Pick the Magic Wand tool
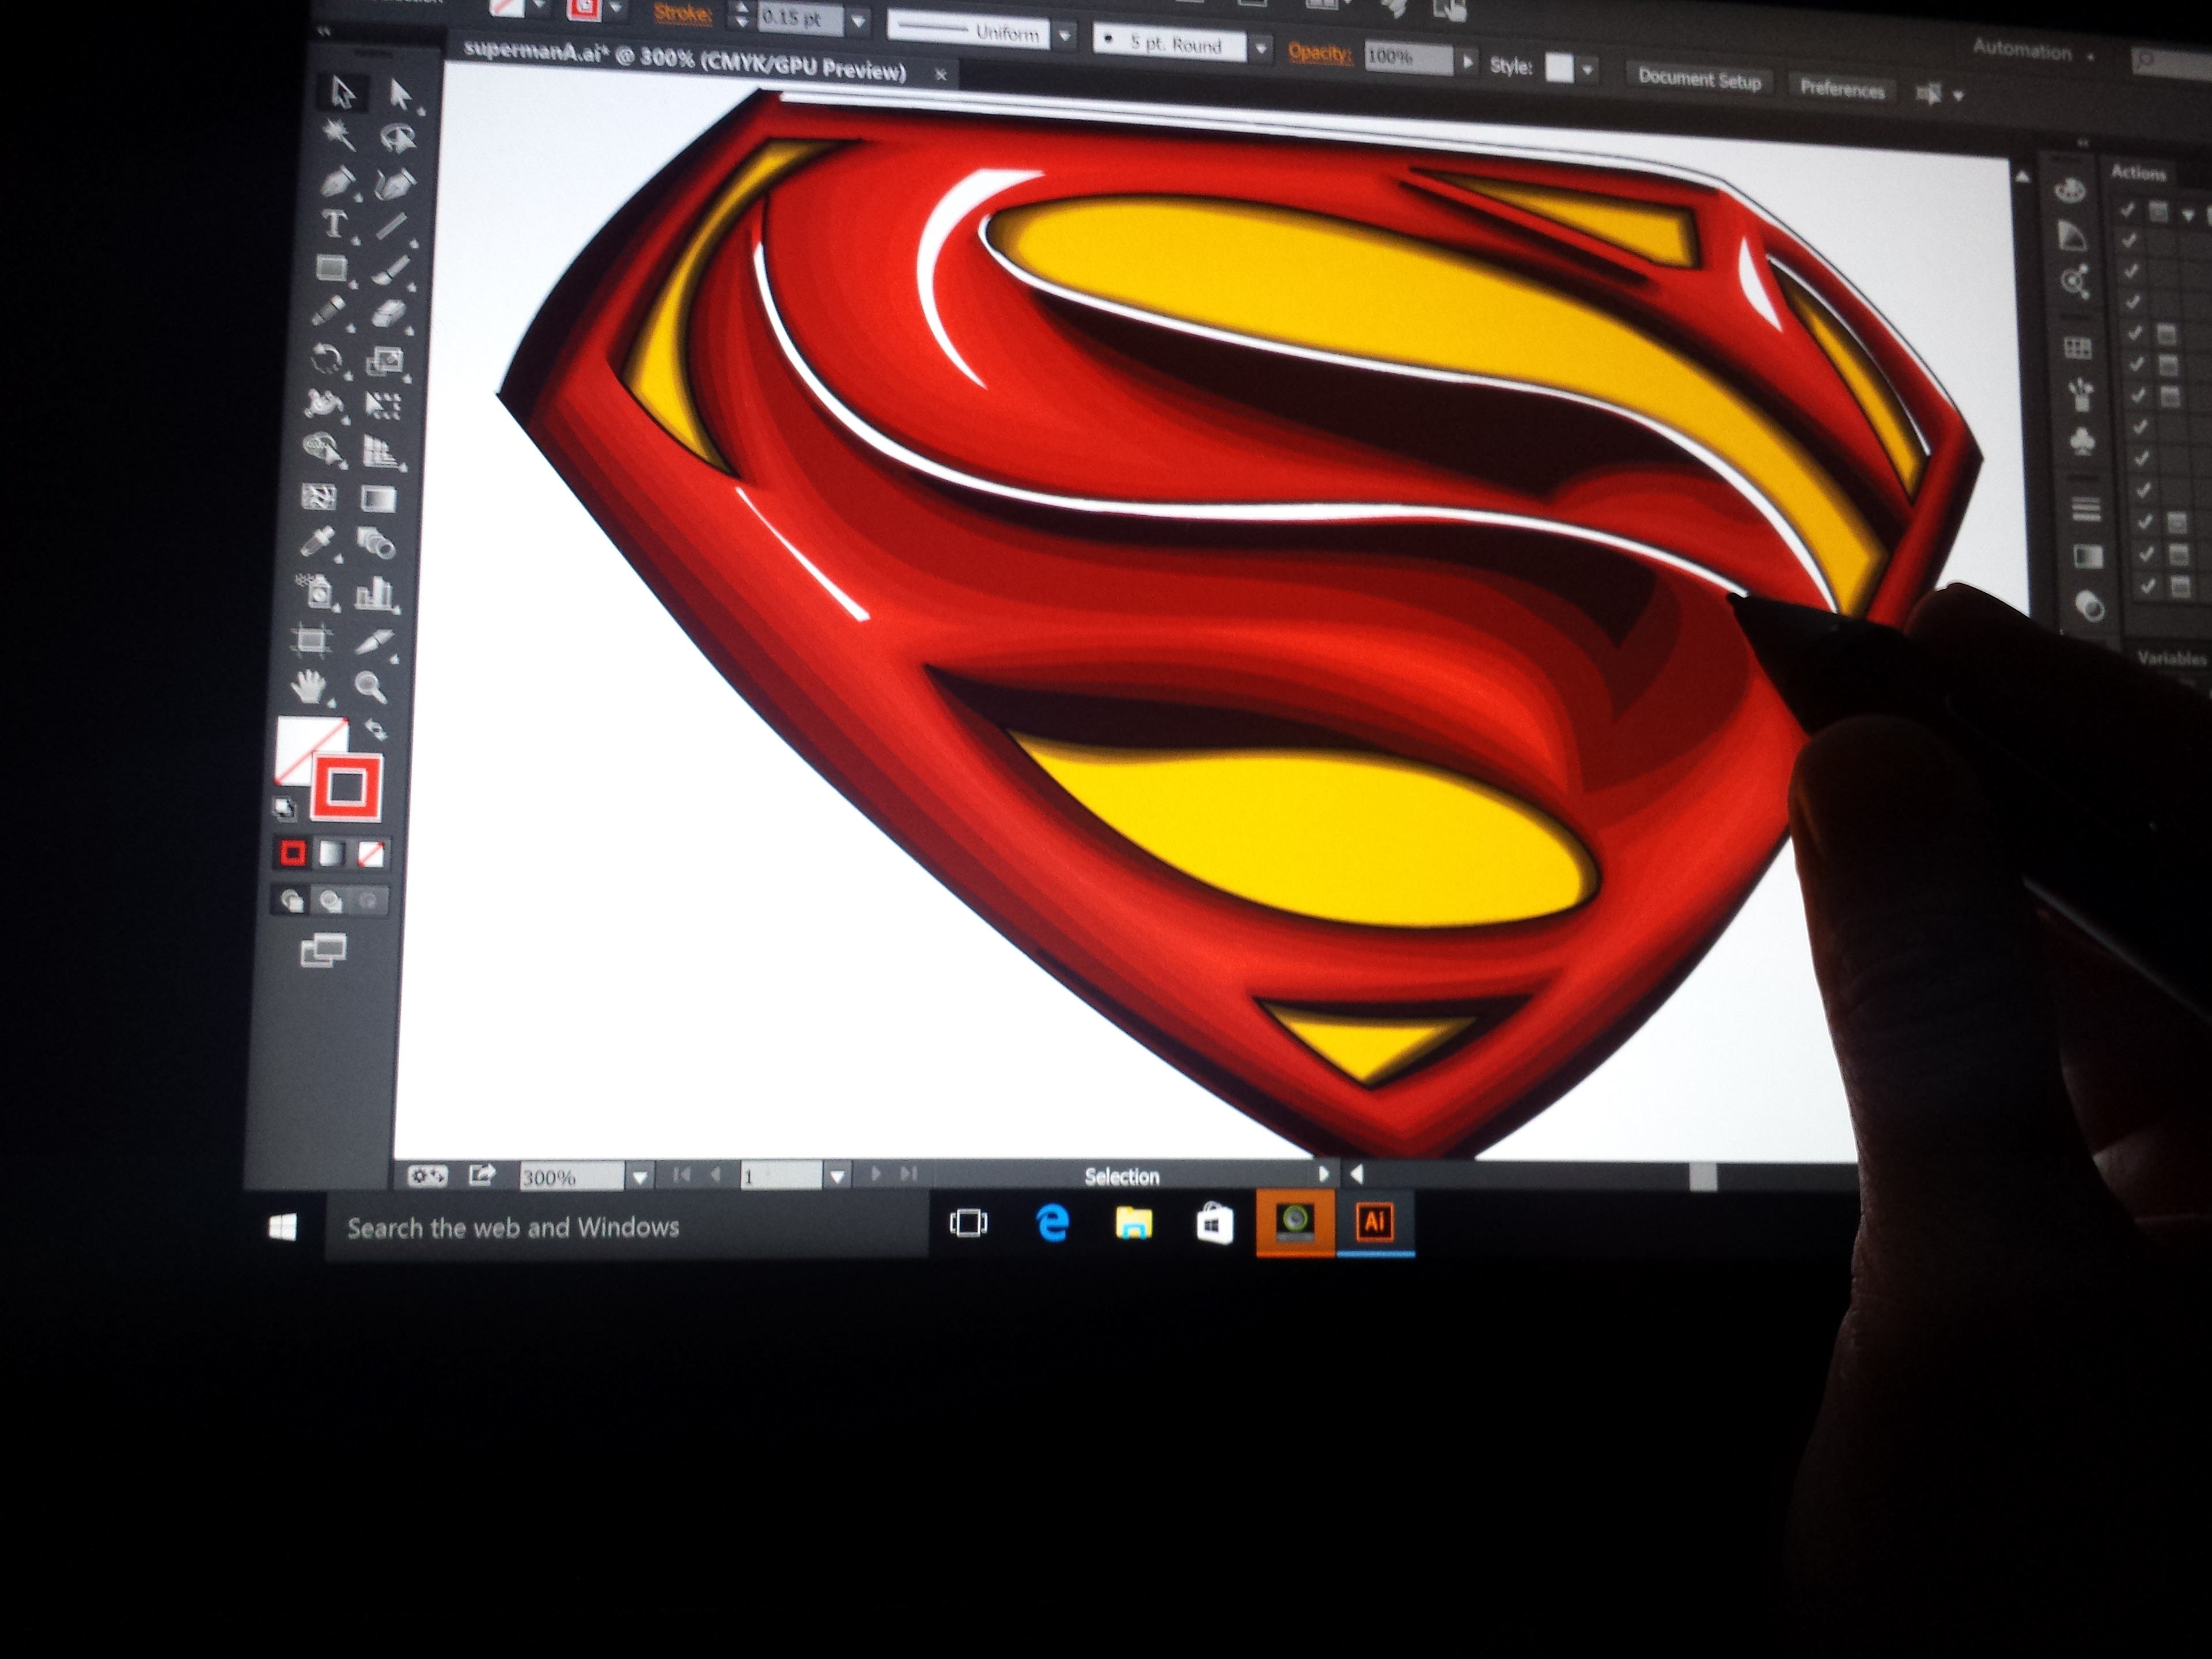Image resolution: width=2212 pixels, height=1659 pixels. click(338, 135)
